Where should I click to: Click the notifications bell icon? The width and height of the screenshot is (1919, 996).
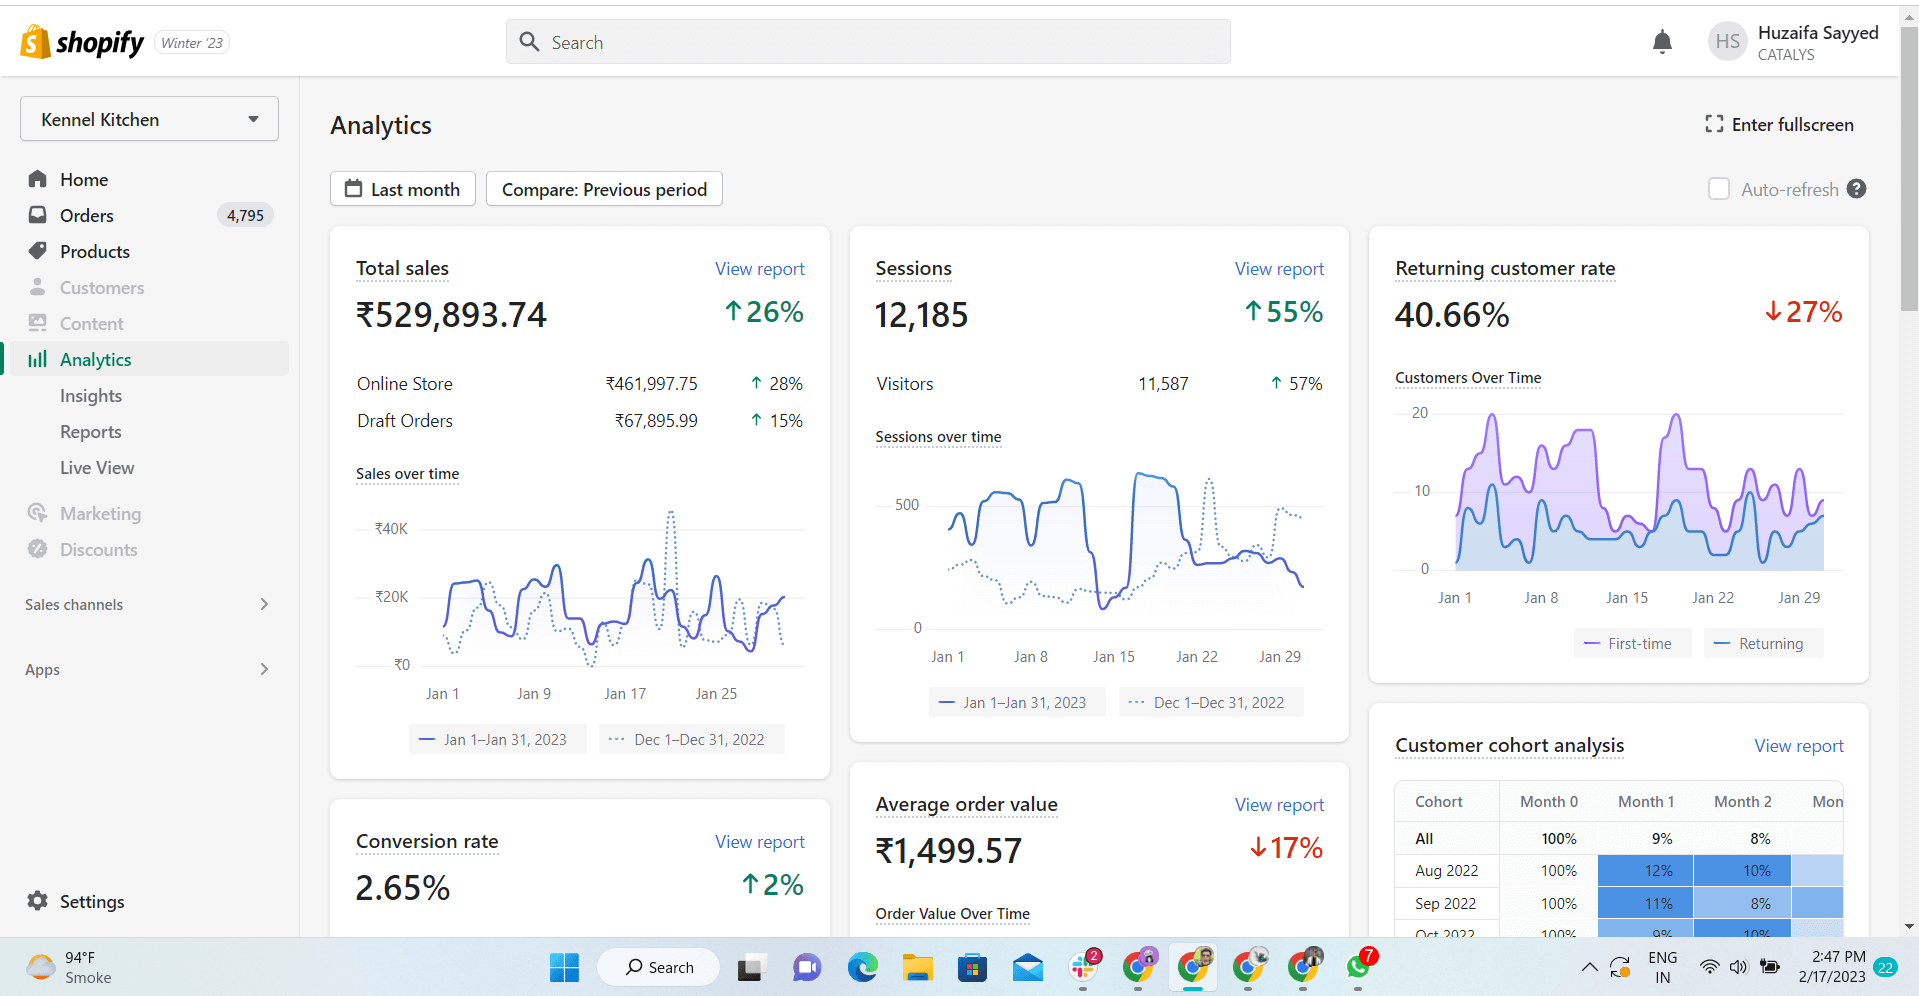(1662, 42)
